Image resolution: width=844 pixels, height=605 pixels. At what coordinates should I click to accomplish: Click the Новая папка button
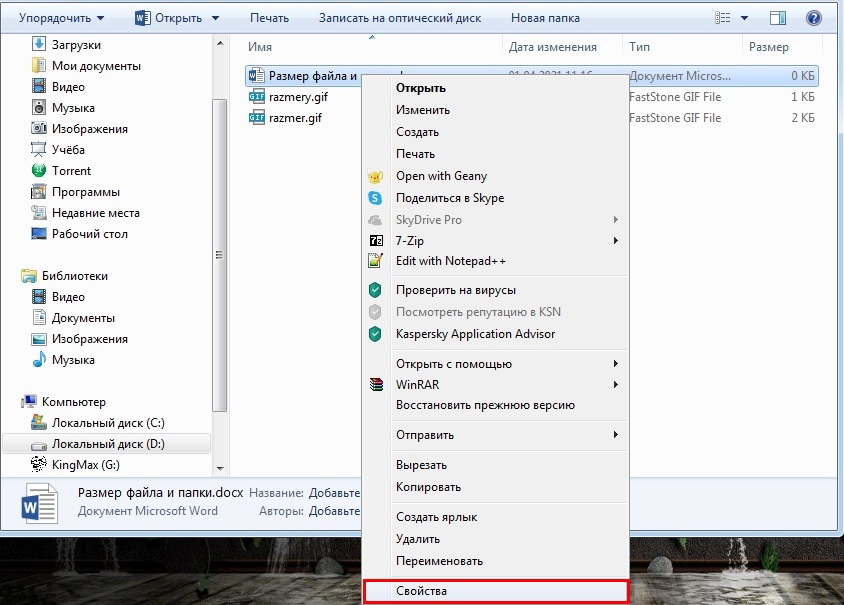(x=542, y=18)
